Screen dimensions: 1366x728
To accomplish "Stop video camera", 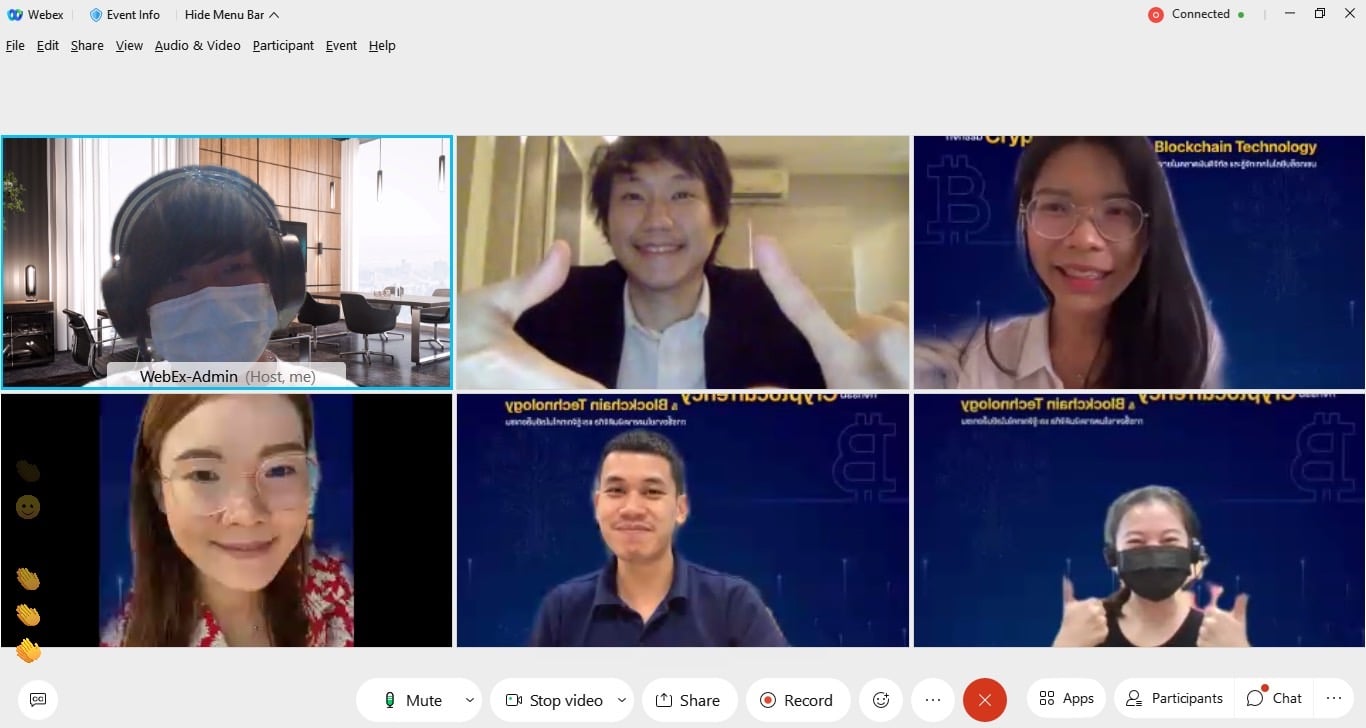I will [x=553, y=700].
